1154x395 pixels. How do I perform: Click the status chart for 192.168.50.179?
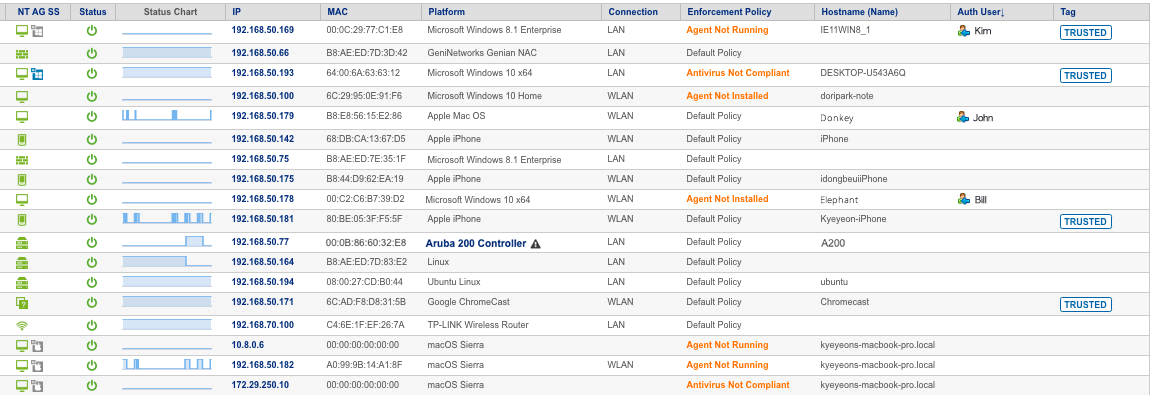[x=167, y=115]
